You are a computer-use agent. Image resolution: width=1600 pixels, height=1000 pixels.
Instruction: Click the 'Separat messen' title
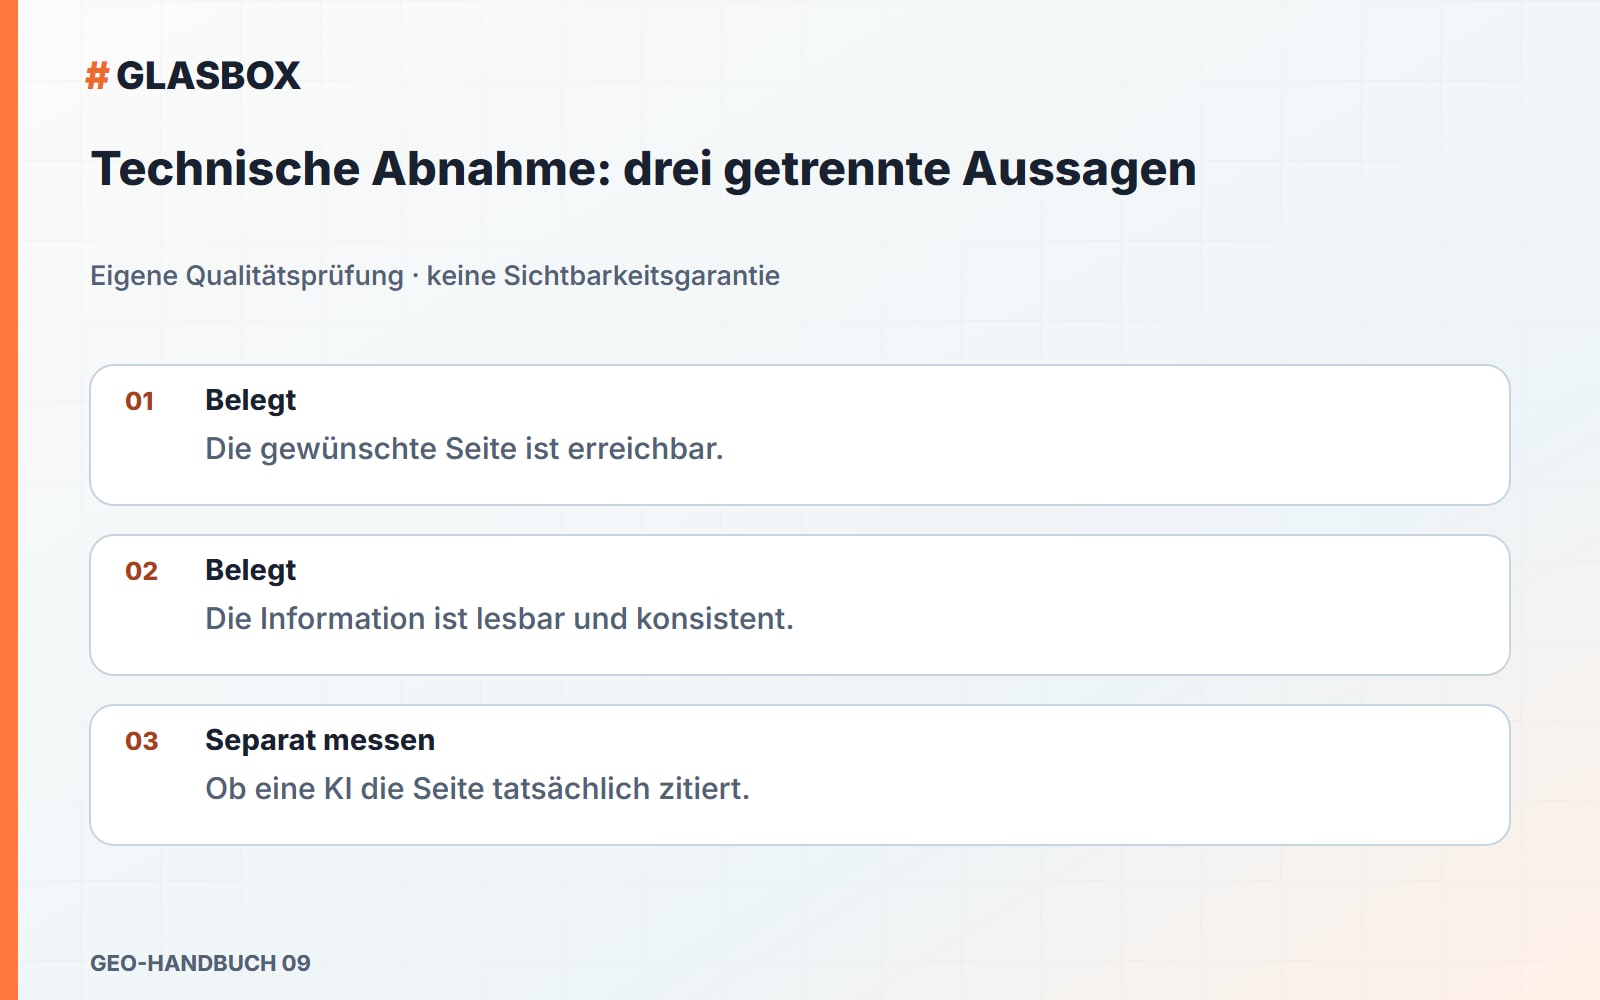coord(320,740)
